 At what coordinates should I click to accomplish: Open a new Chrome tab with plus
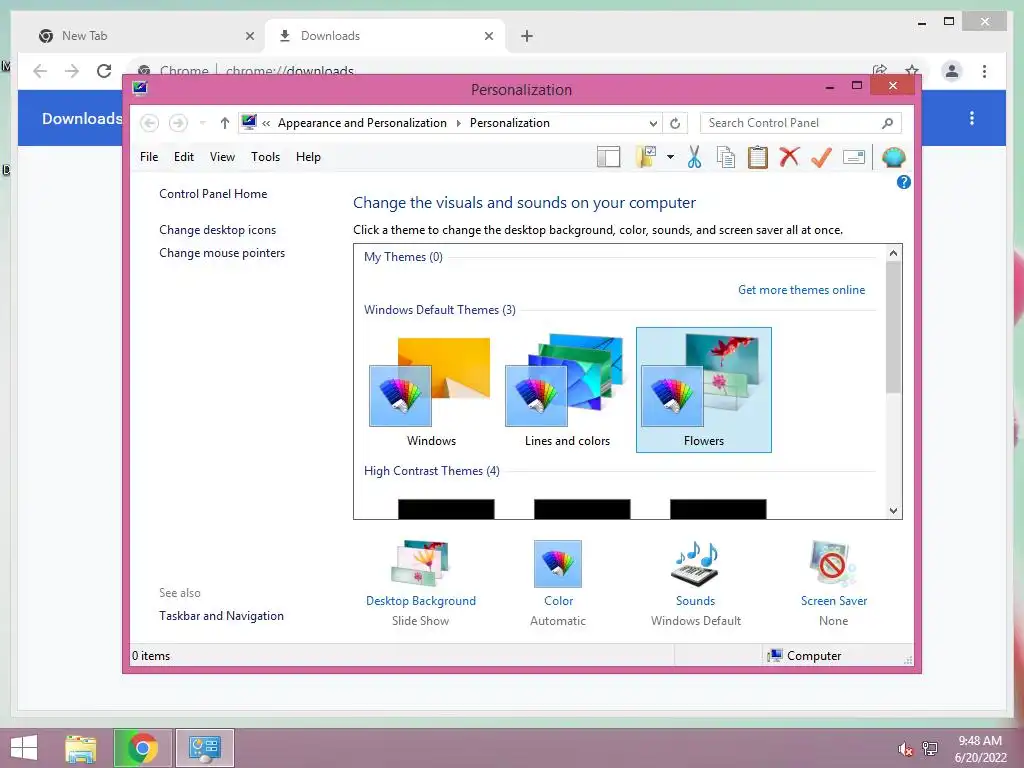point(527,36)
